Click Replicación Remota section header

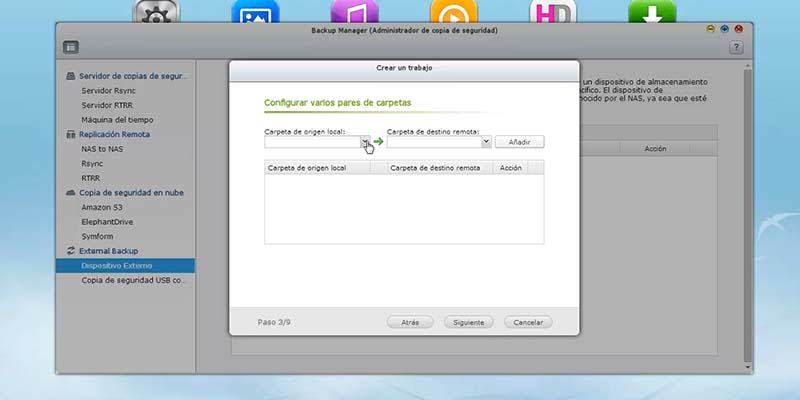pos(114,135)
